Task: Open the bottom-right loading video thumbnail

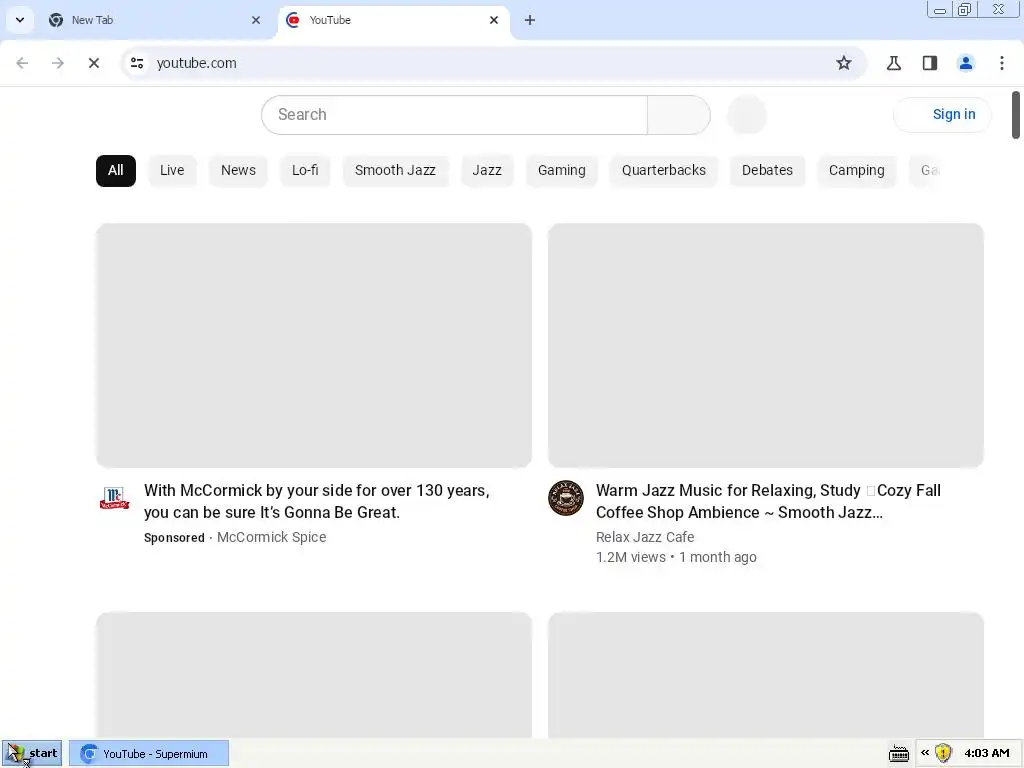Action: tap(765, 675)
